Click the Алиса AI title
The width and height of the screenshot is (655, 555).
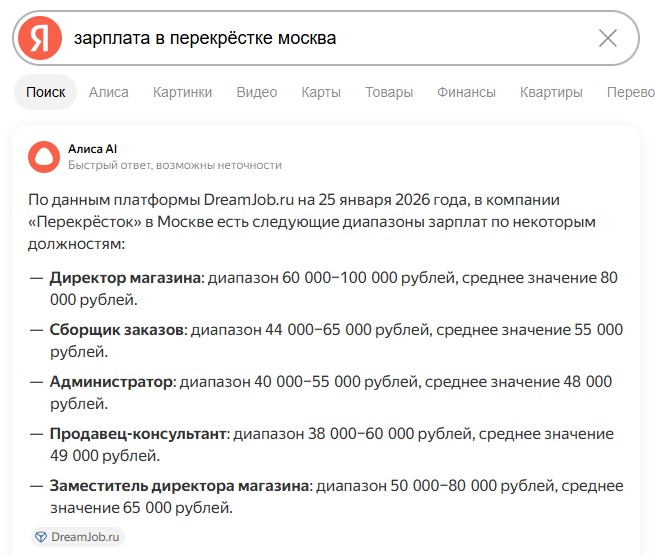[92, 149]
